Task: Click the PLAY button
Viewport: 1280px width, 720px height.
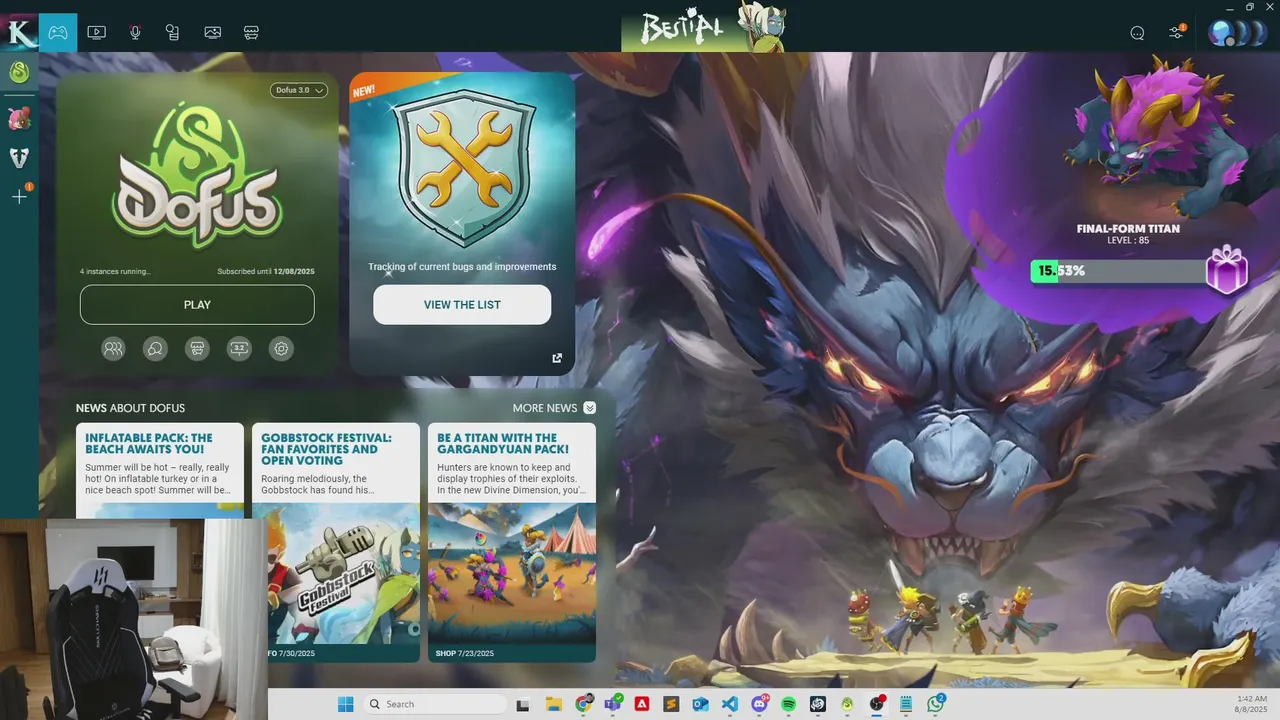Action: pos(197,305)
